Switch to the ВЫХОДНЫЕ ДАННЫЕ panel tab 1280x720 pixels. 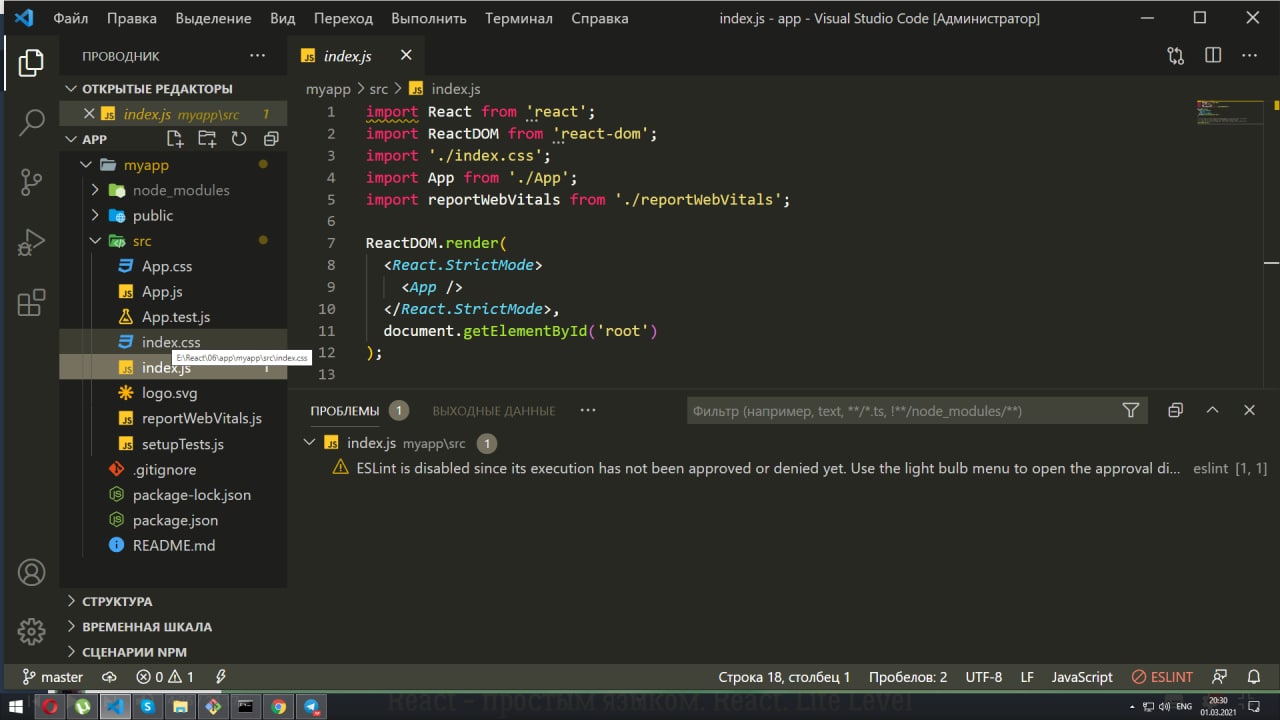pos(493,411)
